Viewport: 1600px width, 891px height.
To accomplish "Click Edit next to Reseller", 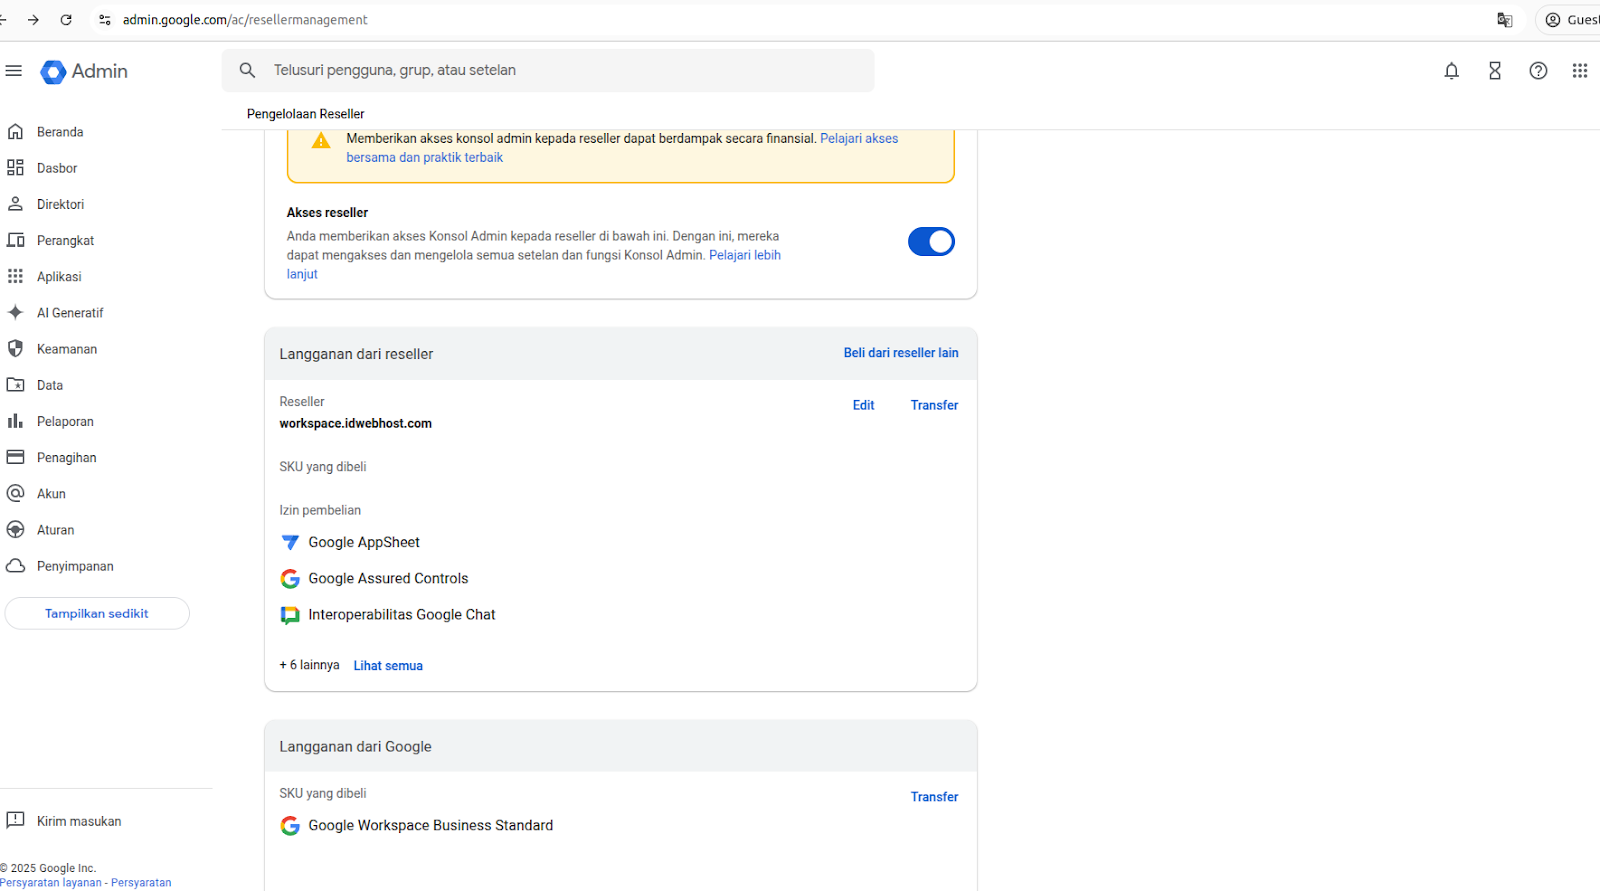I will tap(863, 405).
